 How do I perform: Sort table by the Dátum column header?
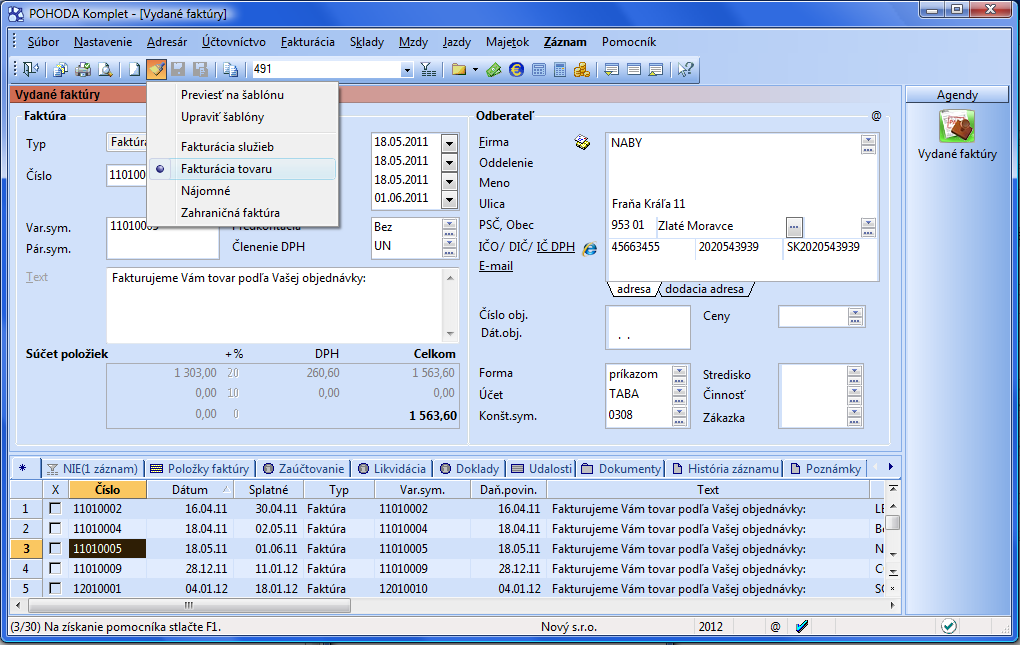190,490
